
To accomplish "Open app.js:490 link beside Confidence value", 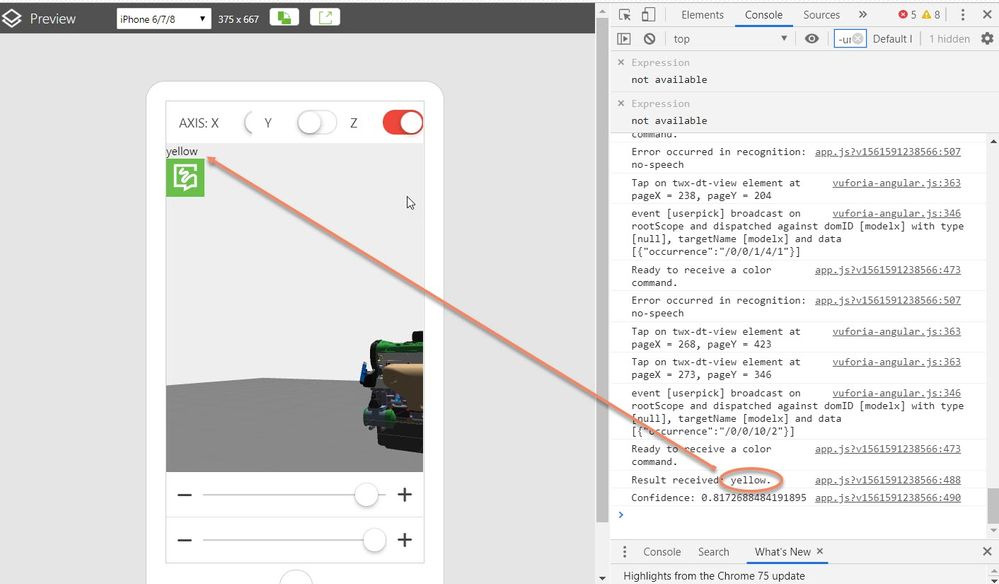I will pos(888,498).
